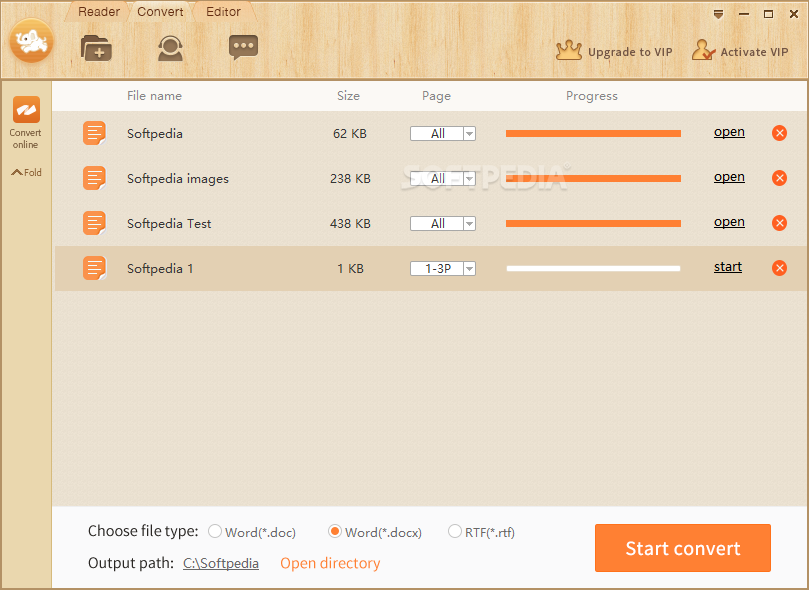Click the document icon for Softpedia 1
Screen dimensions: 809x590
(x=94, y=268)
